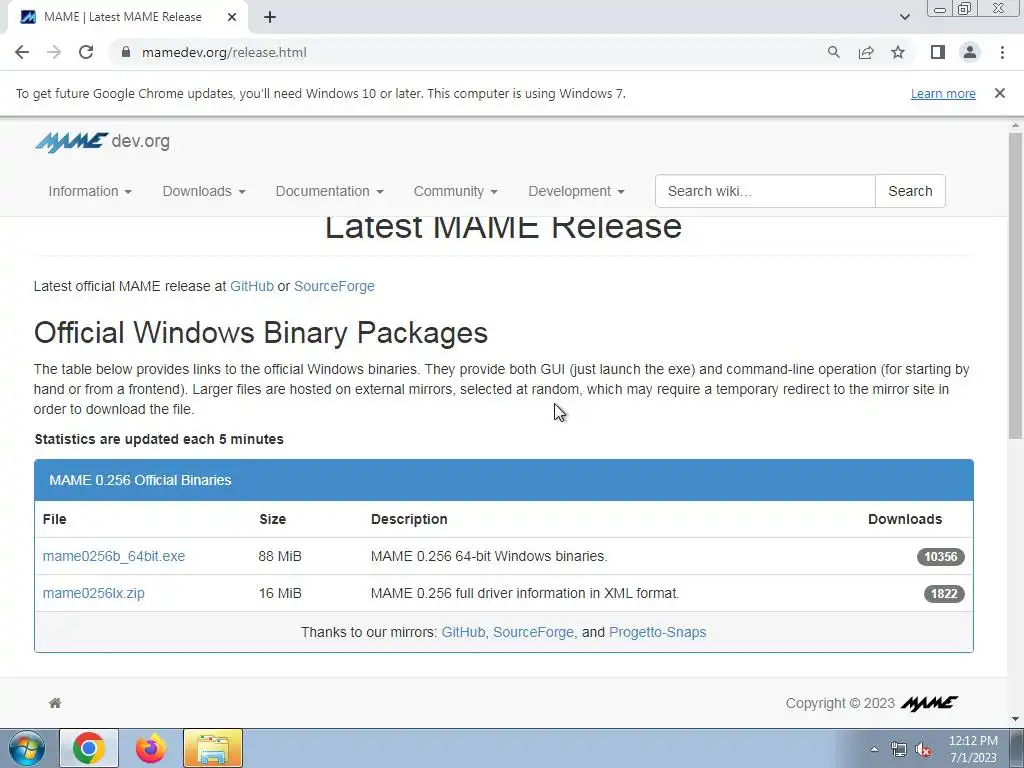Click the 88 MiB size cell

(x=280, y=556)
